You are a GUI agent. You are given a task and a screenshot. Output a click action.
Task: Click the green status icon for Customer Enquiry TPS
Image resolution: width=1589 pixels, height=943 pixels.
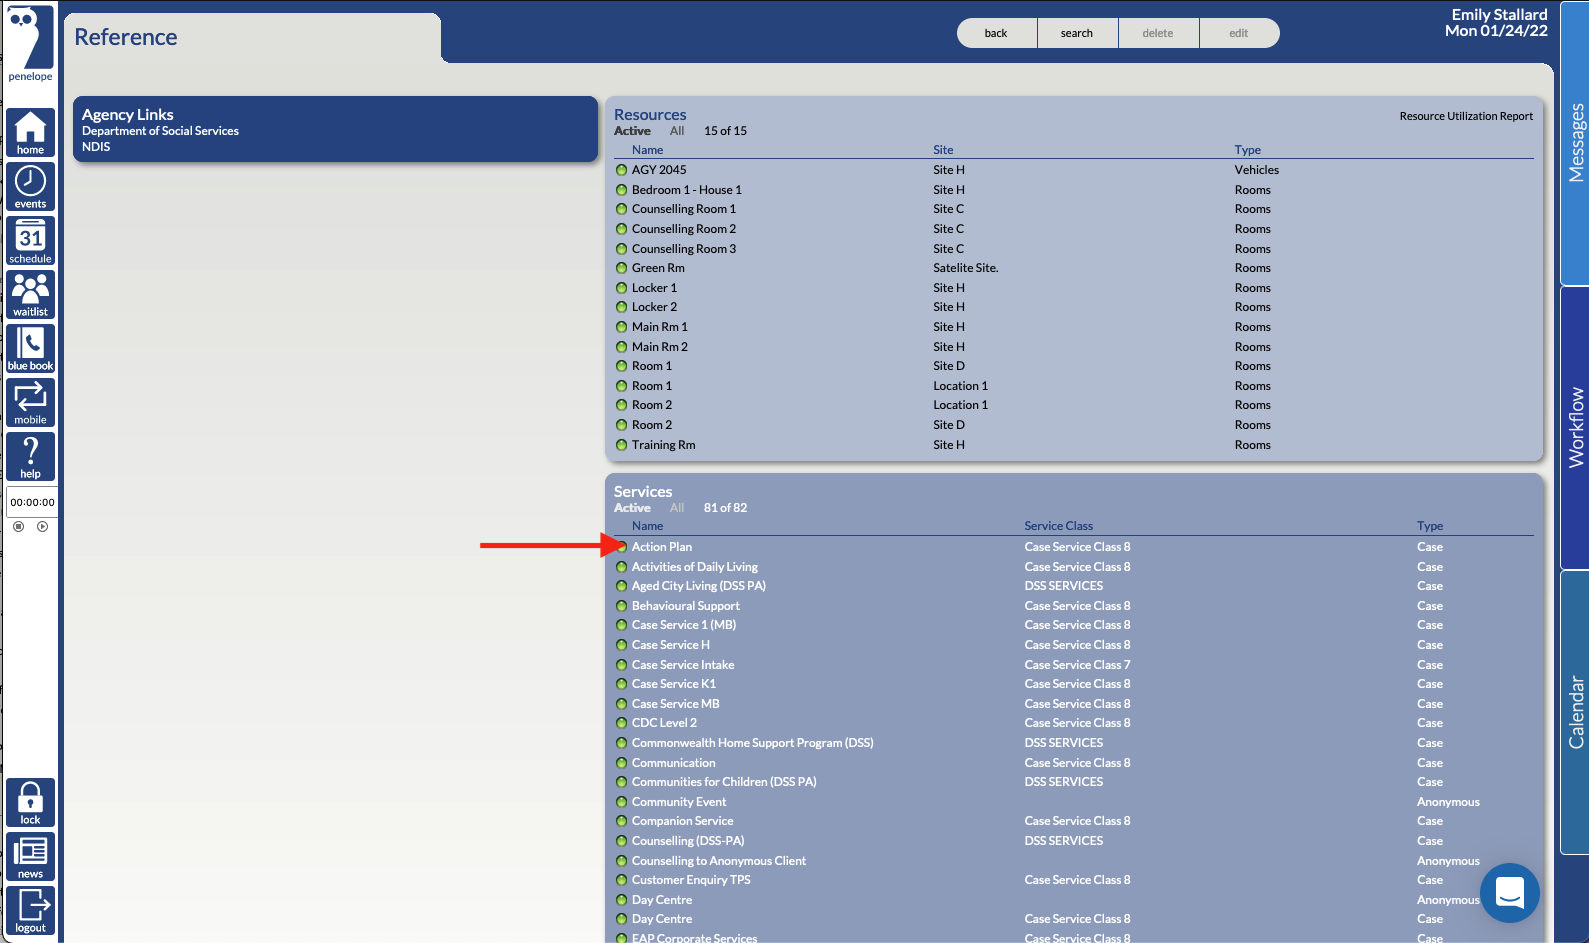click(x=621, y=880)
